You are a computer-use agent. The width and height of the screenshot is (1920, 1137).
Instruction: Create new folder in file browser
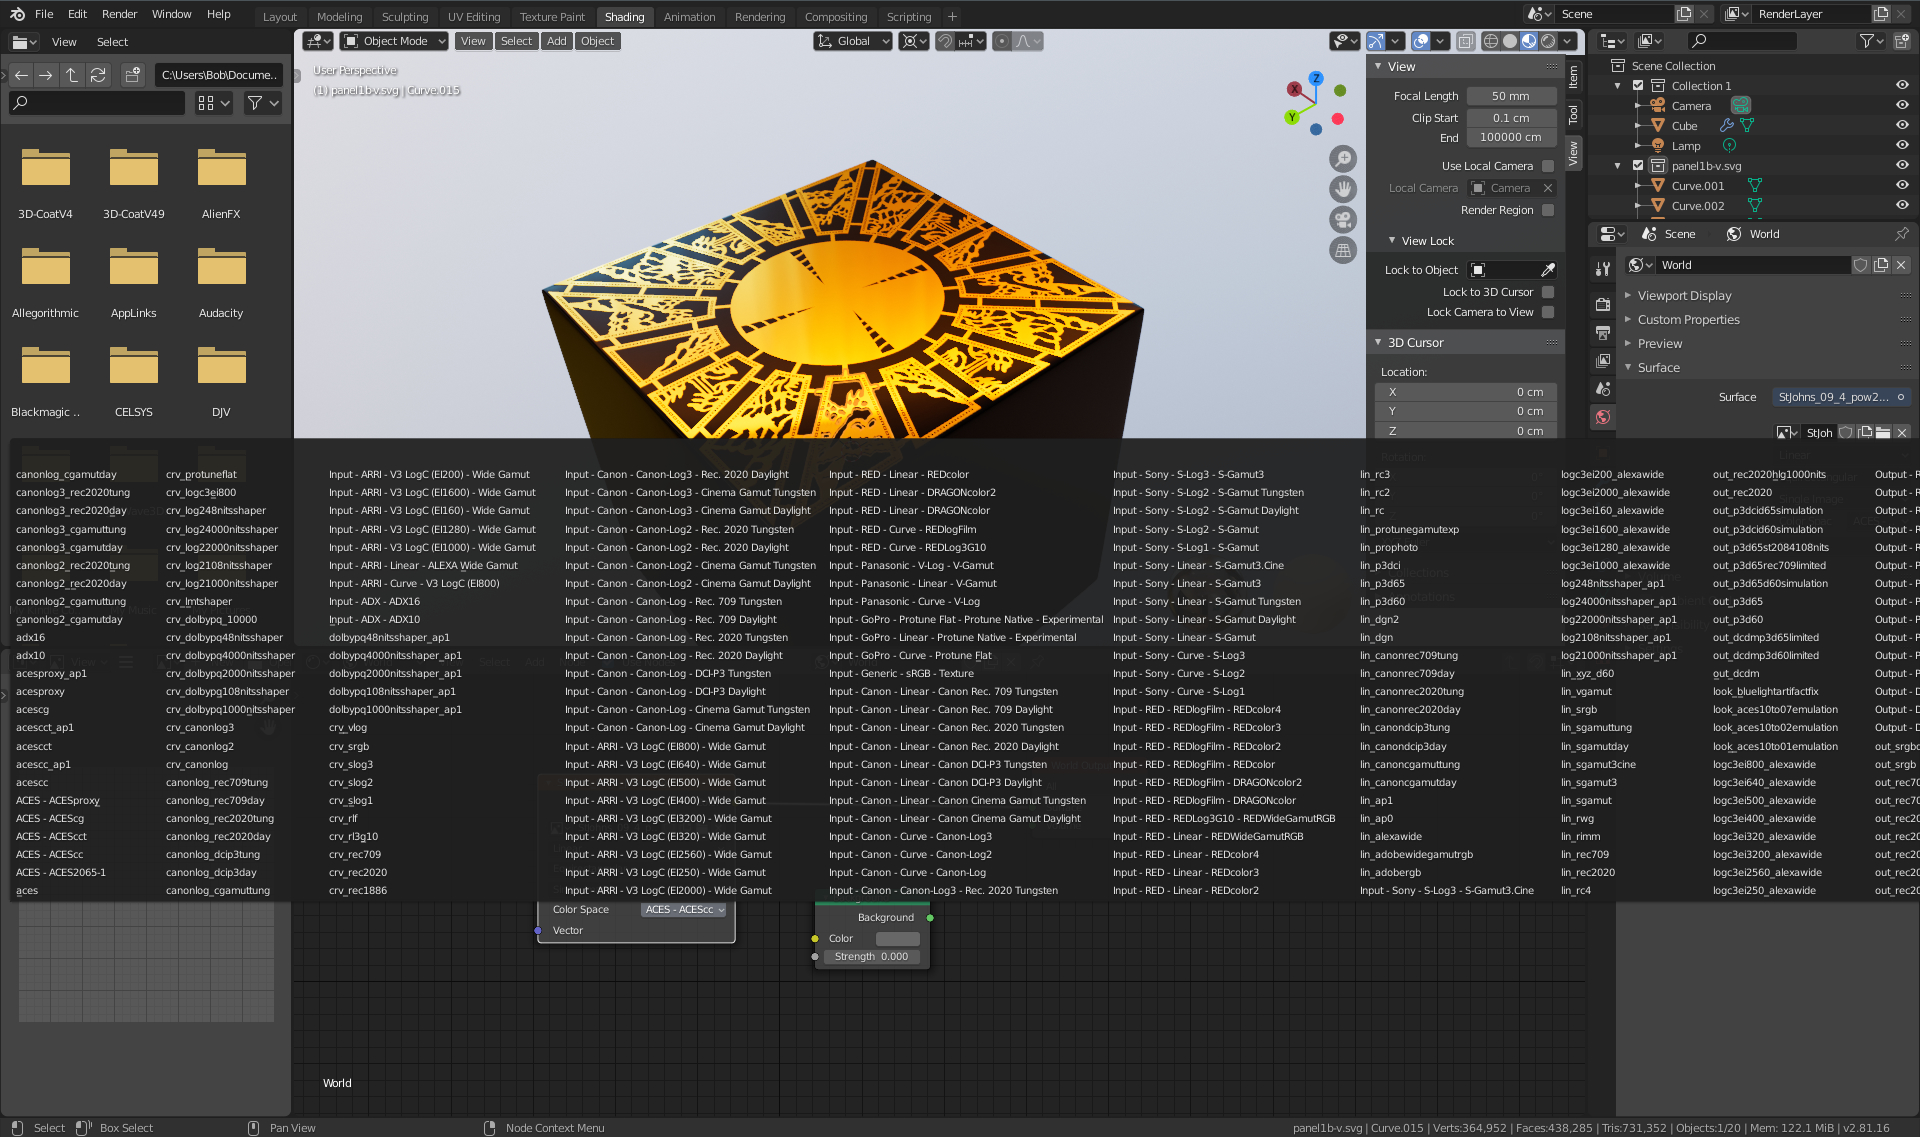[133, 75]
